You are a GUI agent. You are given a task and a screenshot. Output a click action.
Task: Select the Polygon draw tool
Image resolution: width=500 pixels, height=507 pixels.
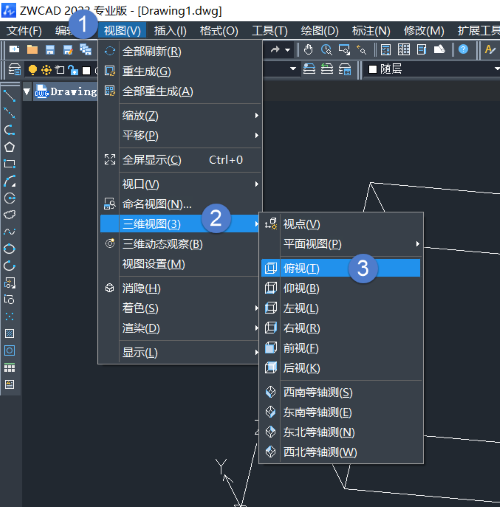tap(10, 147)
